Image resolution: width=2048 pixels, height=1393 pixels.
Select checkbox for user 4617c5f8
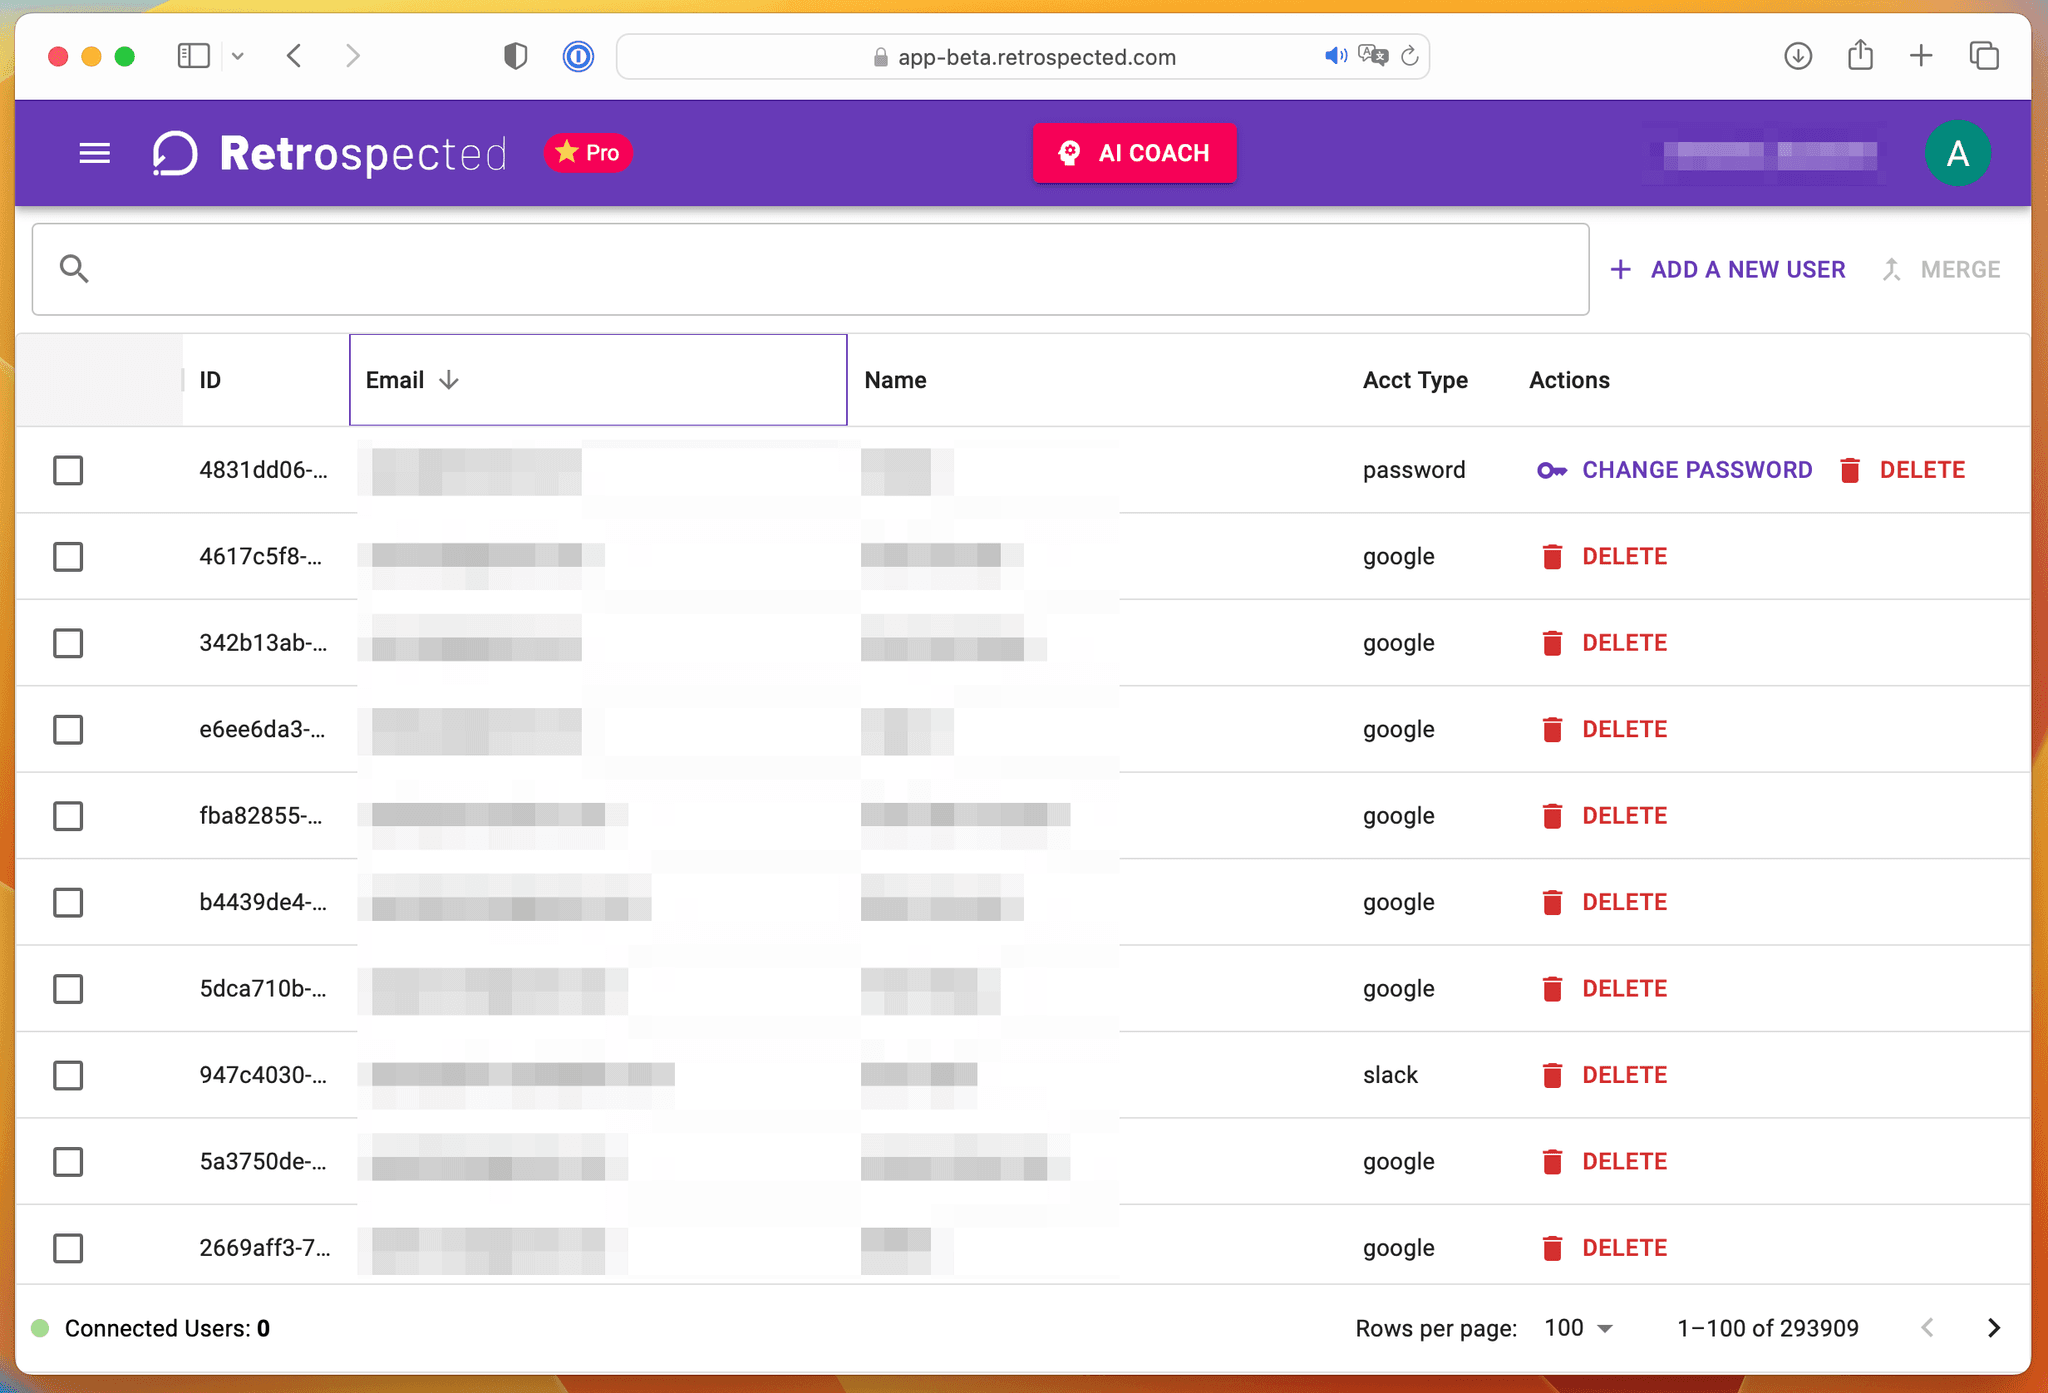tap(68, 556)
